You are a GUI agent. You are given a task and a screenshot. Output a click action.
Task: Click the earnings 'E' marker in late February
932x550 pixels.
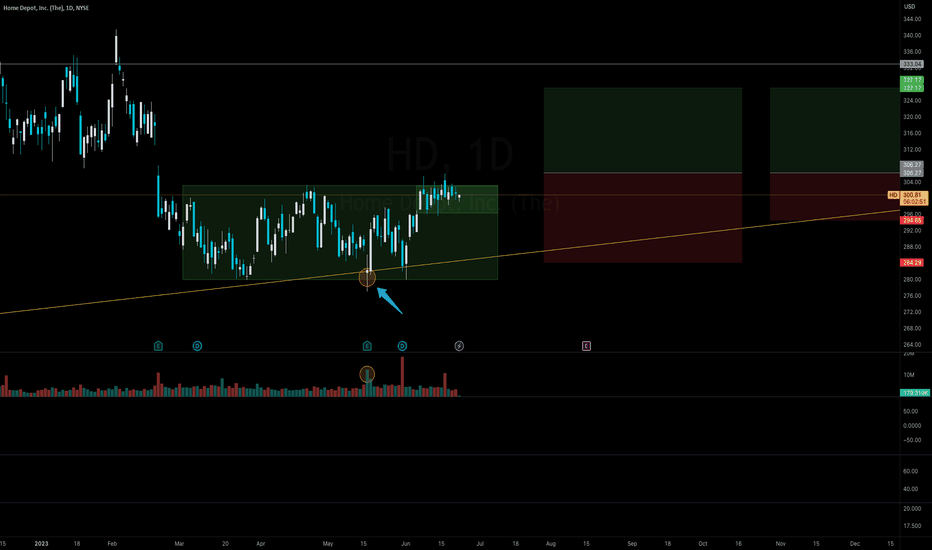pyautogui.click(x=158, y=346)
